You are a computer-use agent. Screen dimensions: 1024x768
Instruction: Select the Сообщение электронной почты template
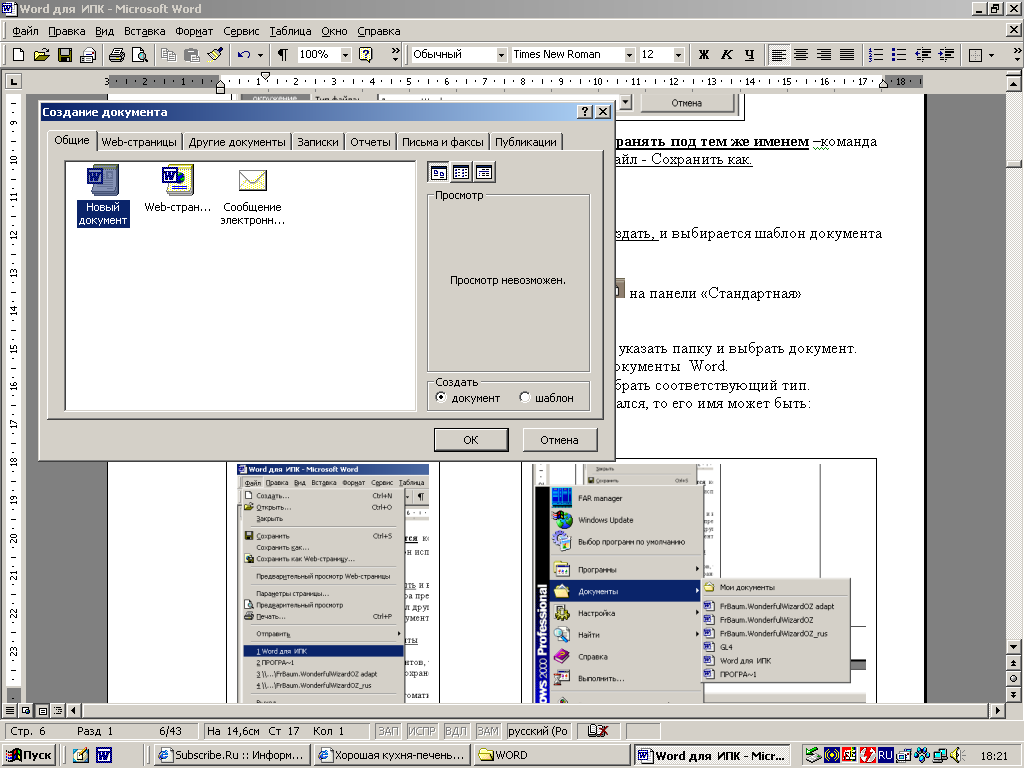253,195
